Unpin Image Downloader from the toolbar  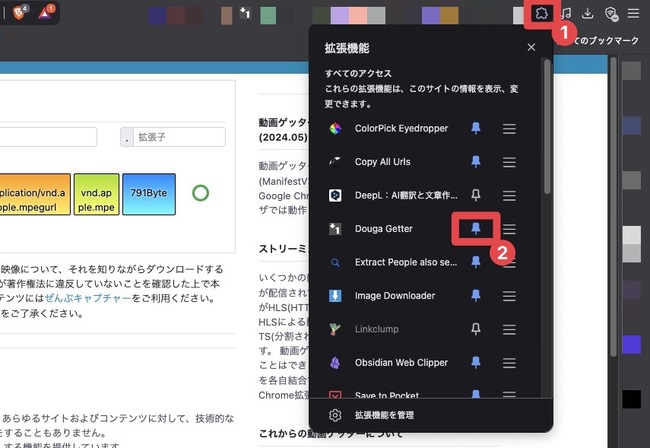coord(476,296)
